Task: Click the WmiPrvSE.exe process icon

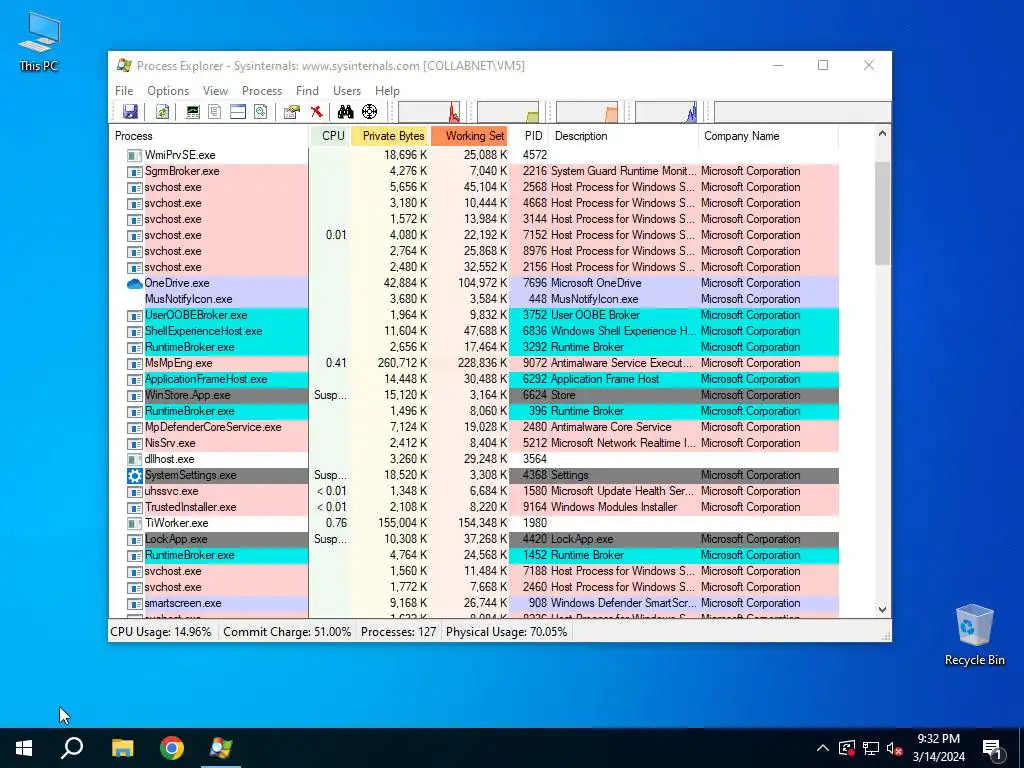Action: (x=135, y=155)
